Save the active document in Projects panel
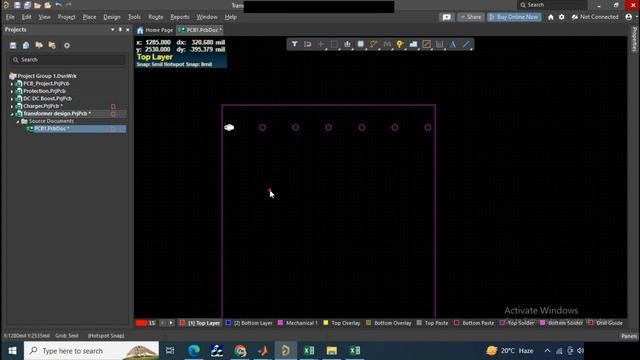 (13, 45)
